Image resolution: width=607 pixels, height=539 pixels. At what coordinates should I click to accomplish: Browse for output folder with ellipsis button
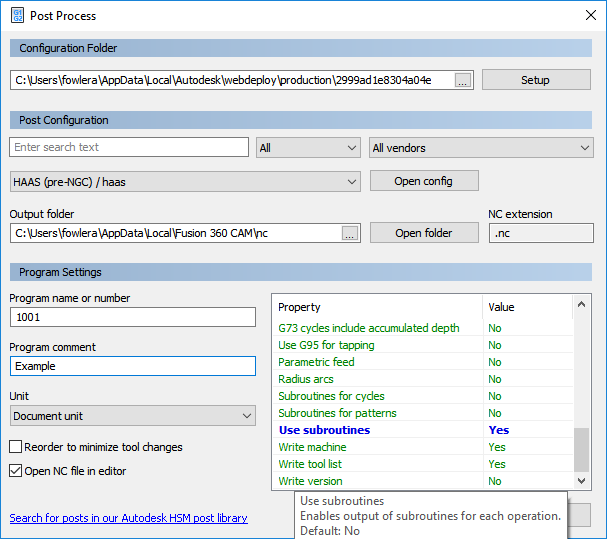[x=349, y=233]
